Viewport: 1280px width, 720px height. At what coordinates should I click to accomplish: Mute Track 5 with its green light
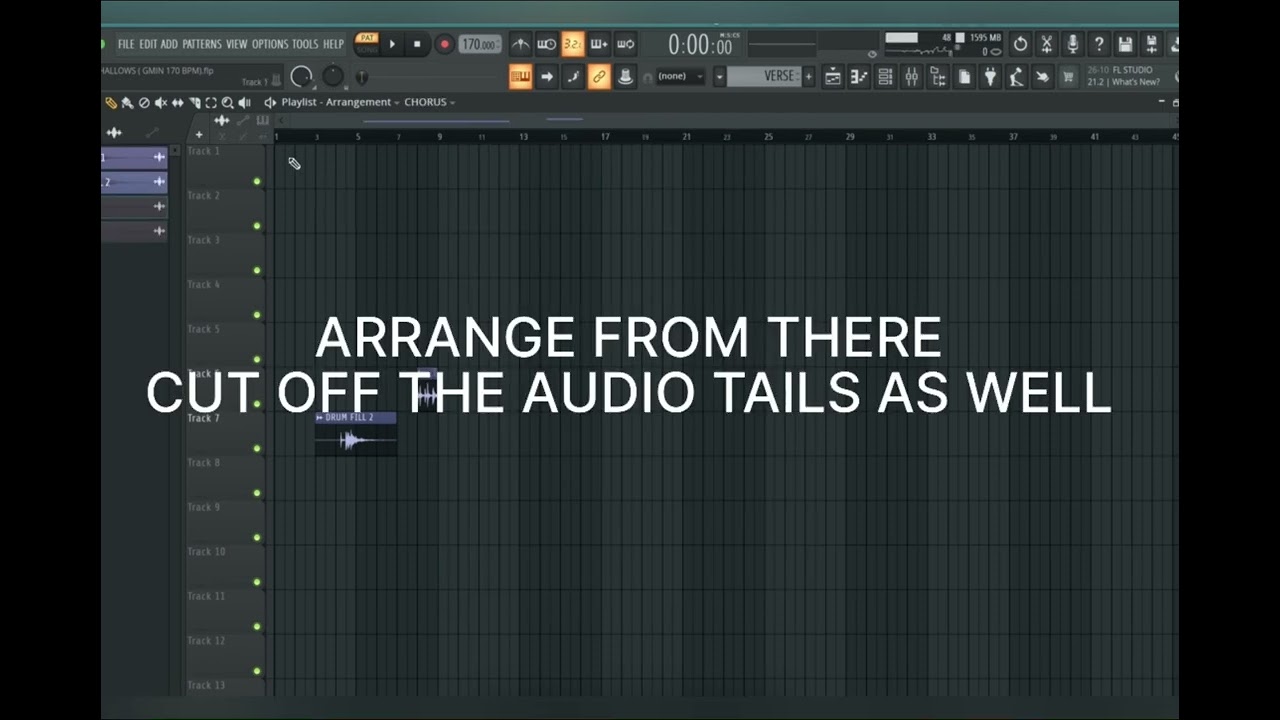point(257,359)
